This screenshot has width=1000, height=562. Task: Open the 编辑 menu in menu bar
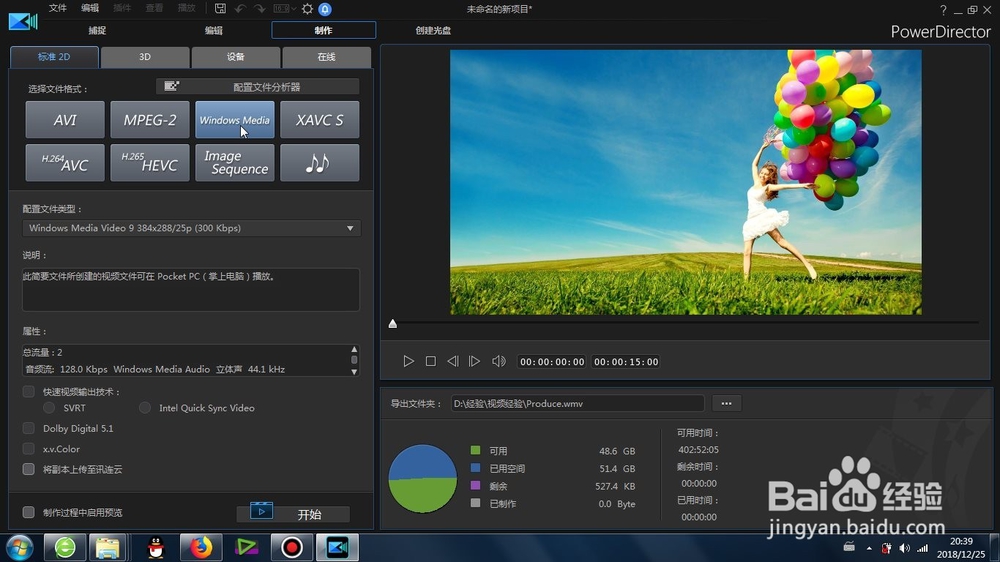click(90, 8)
